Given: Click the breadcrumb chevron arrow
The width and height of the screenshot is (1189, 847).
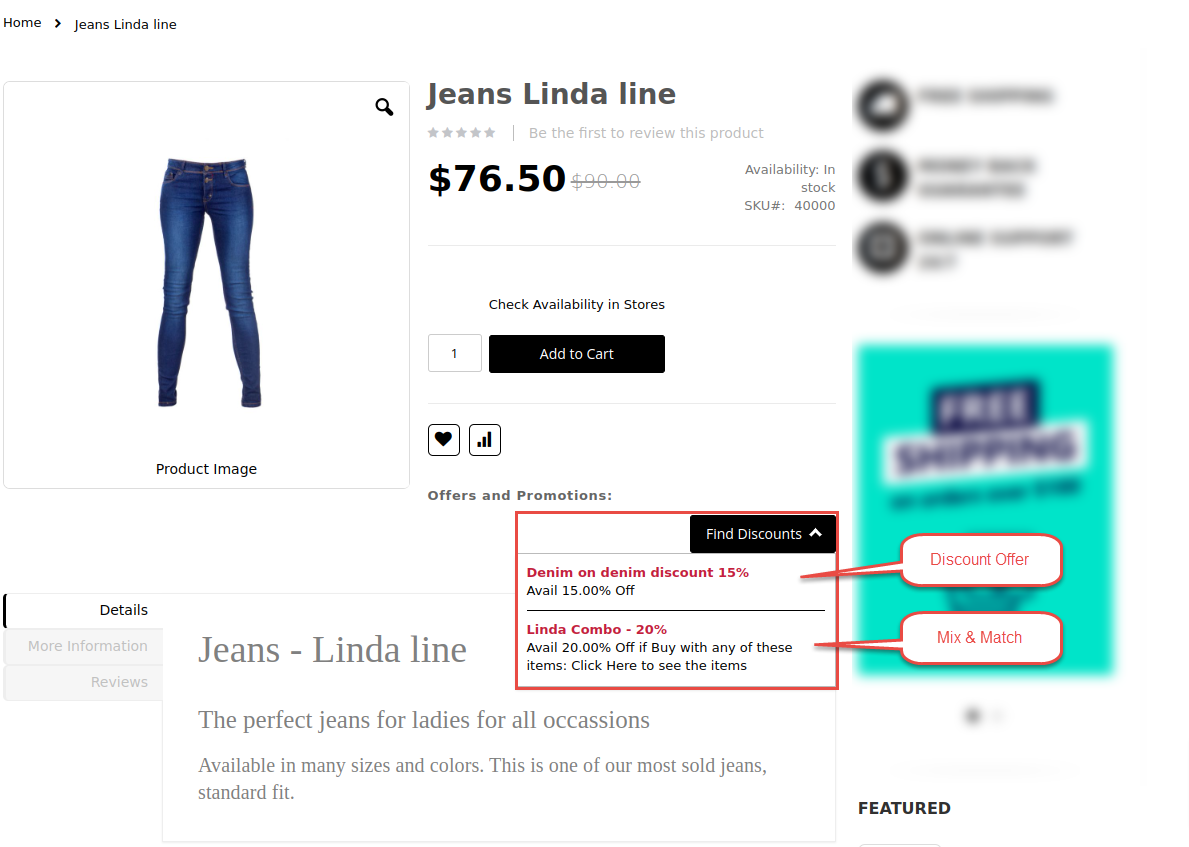Looking at the screenshot, I should tap(58, 24).
